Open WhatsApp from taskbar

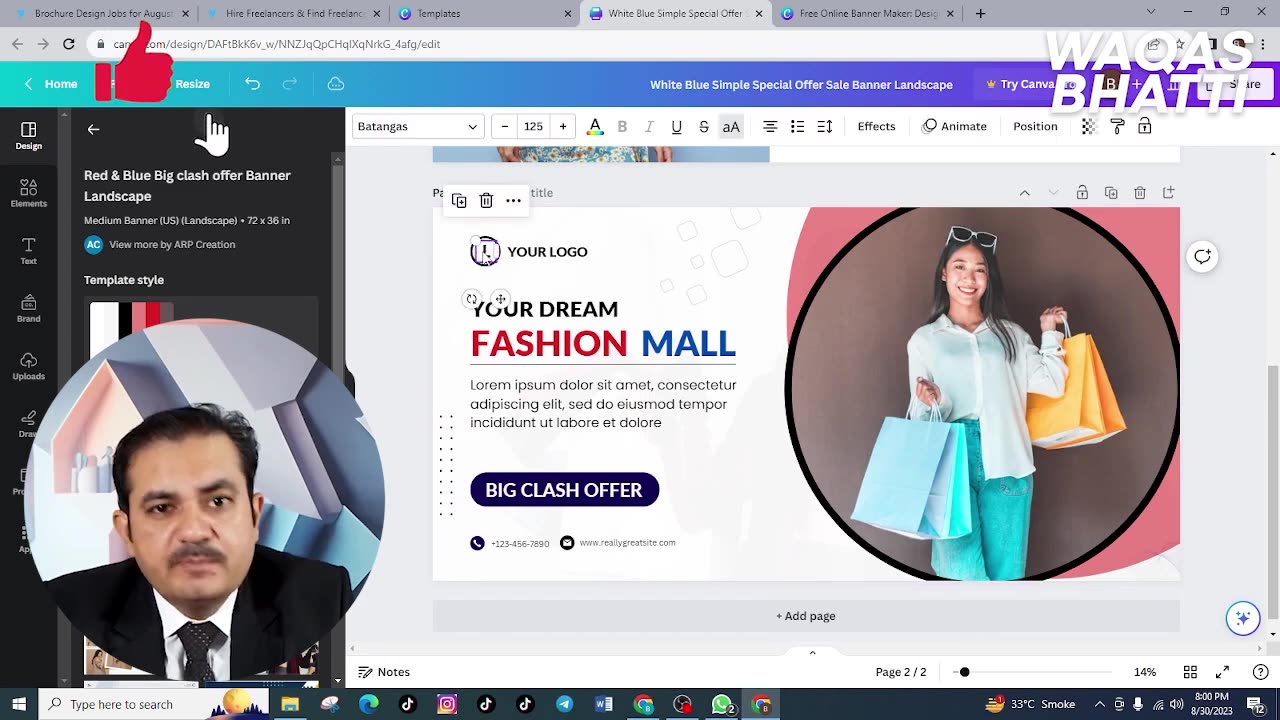click(722, 704)
